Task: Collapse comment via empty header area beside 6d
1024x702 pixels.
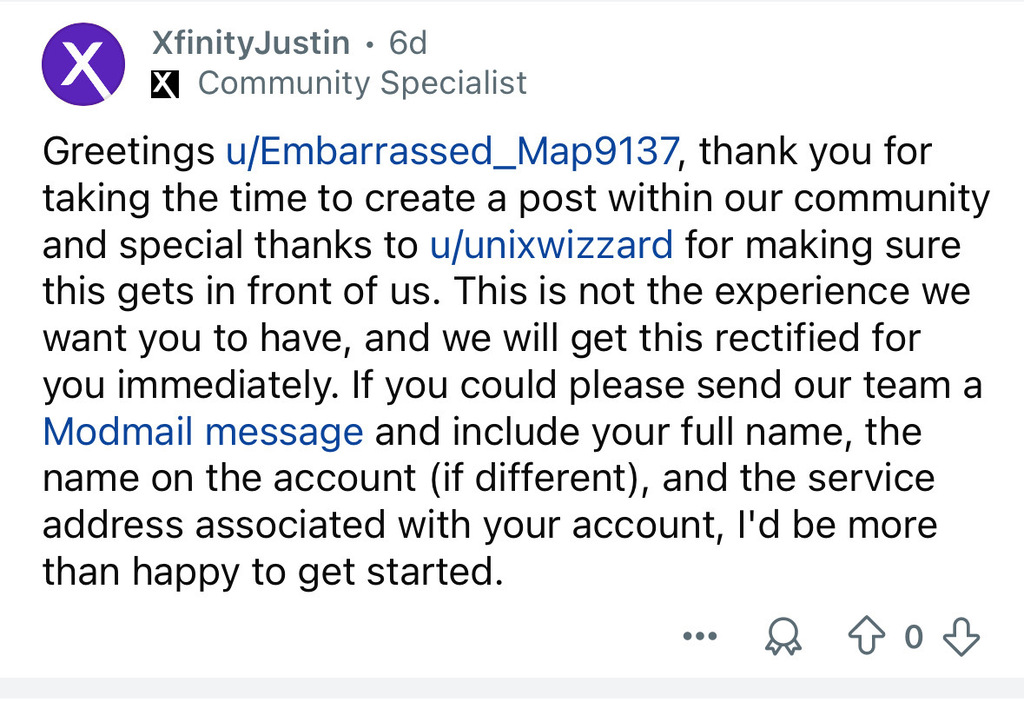Action: [718, 43]
